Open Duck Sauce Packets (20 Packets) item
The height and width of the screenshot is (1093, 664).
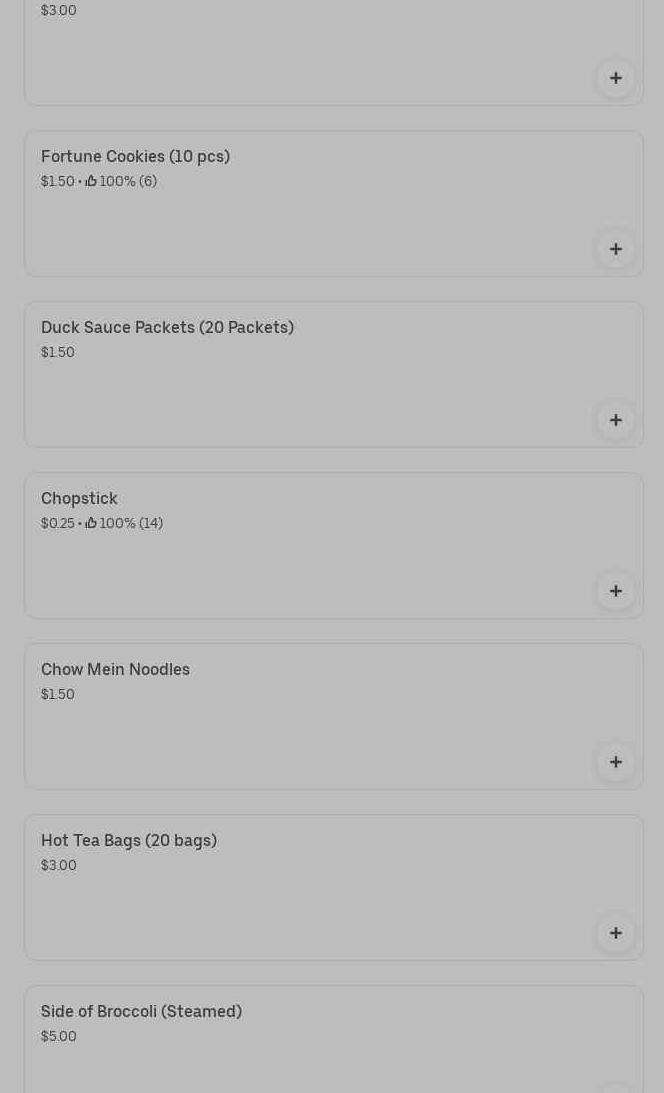click(167, 328)
